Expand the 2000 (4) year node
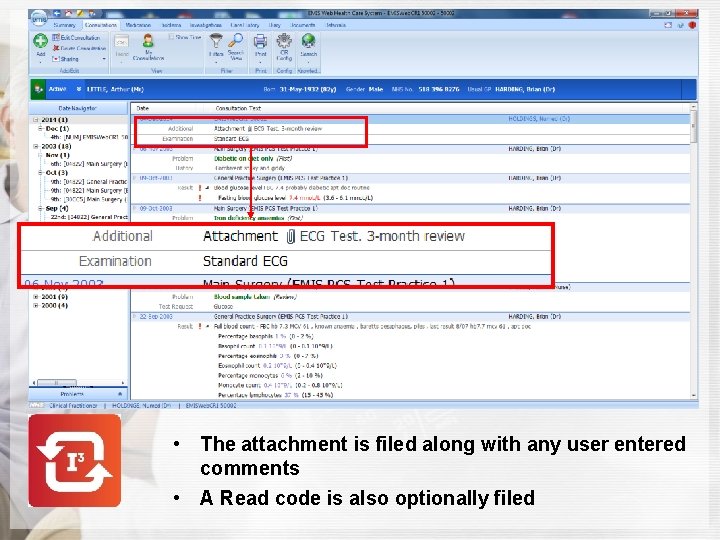The image size is (720, 540). (x=36, y=306)
